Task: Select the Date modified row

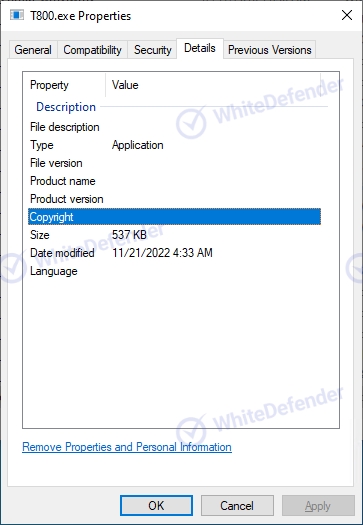Action: (x=174, y=253)
